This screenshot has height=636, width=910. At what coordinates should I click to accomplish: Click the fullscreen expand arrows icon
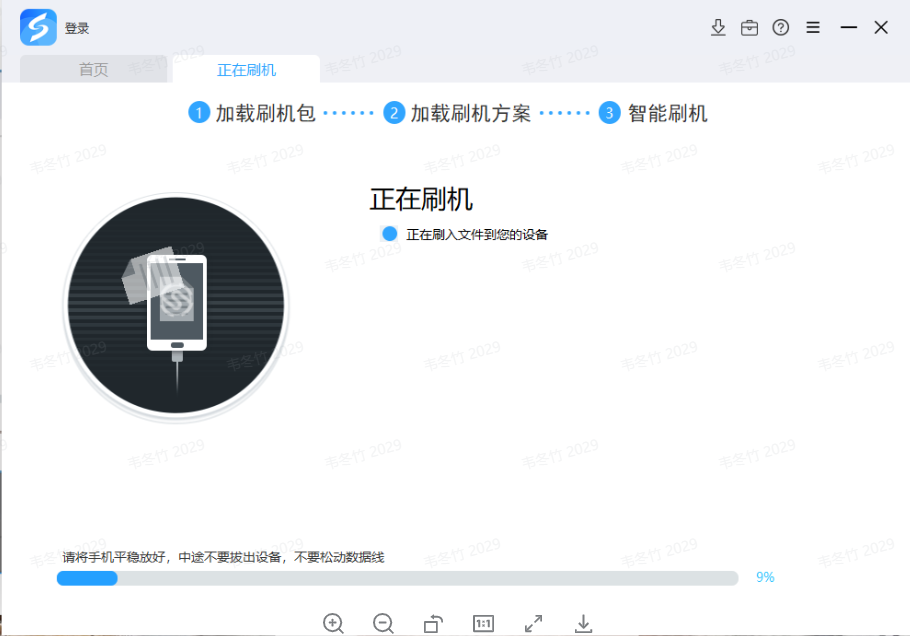533,623
